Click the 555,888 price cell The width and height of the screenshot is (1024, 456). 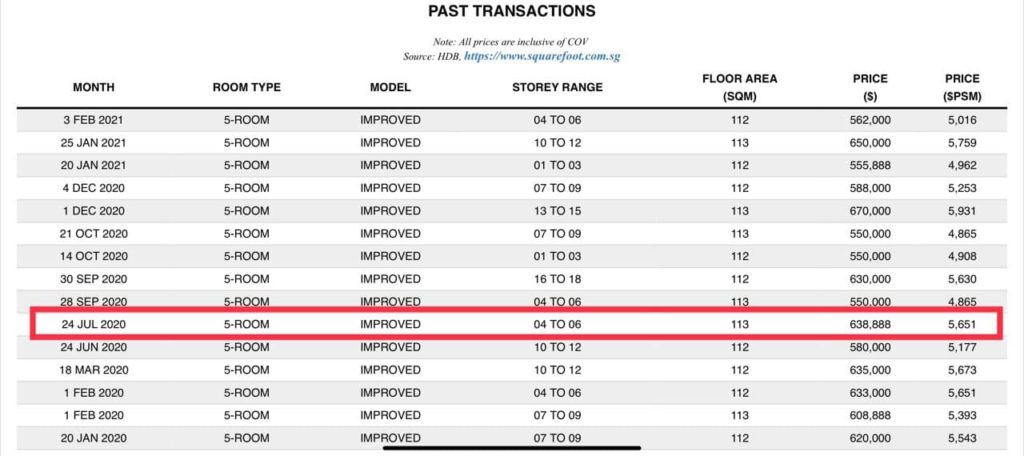pos(869,165)
